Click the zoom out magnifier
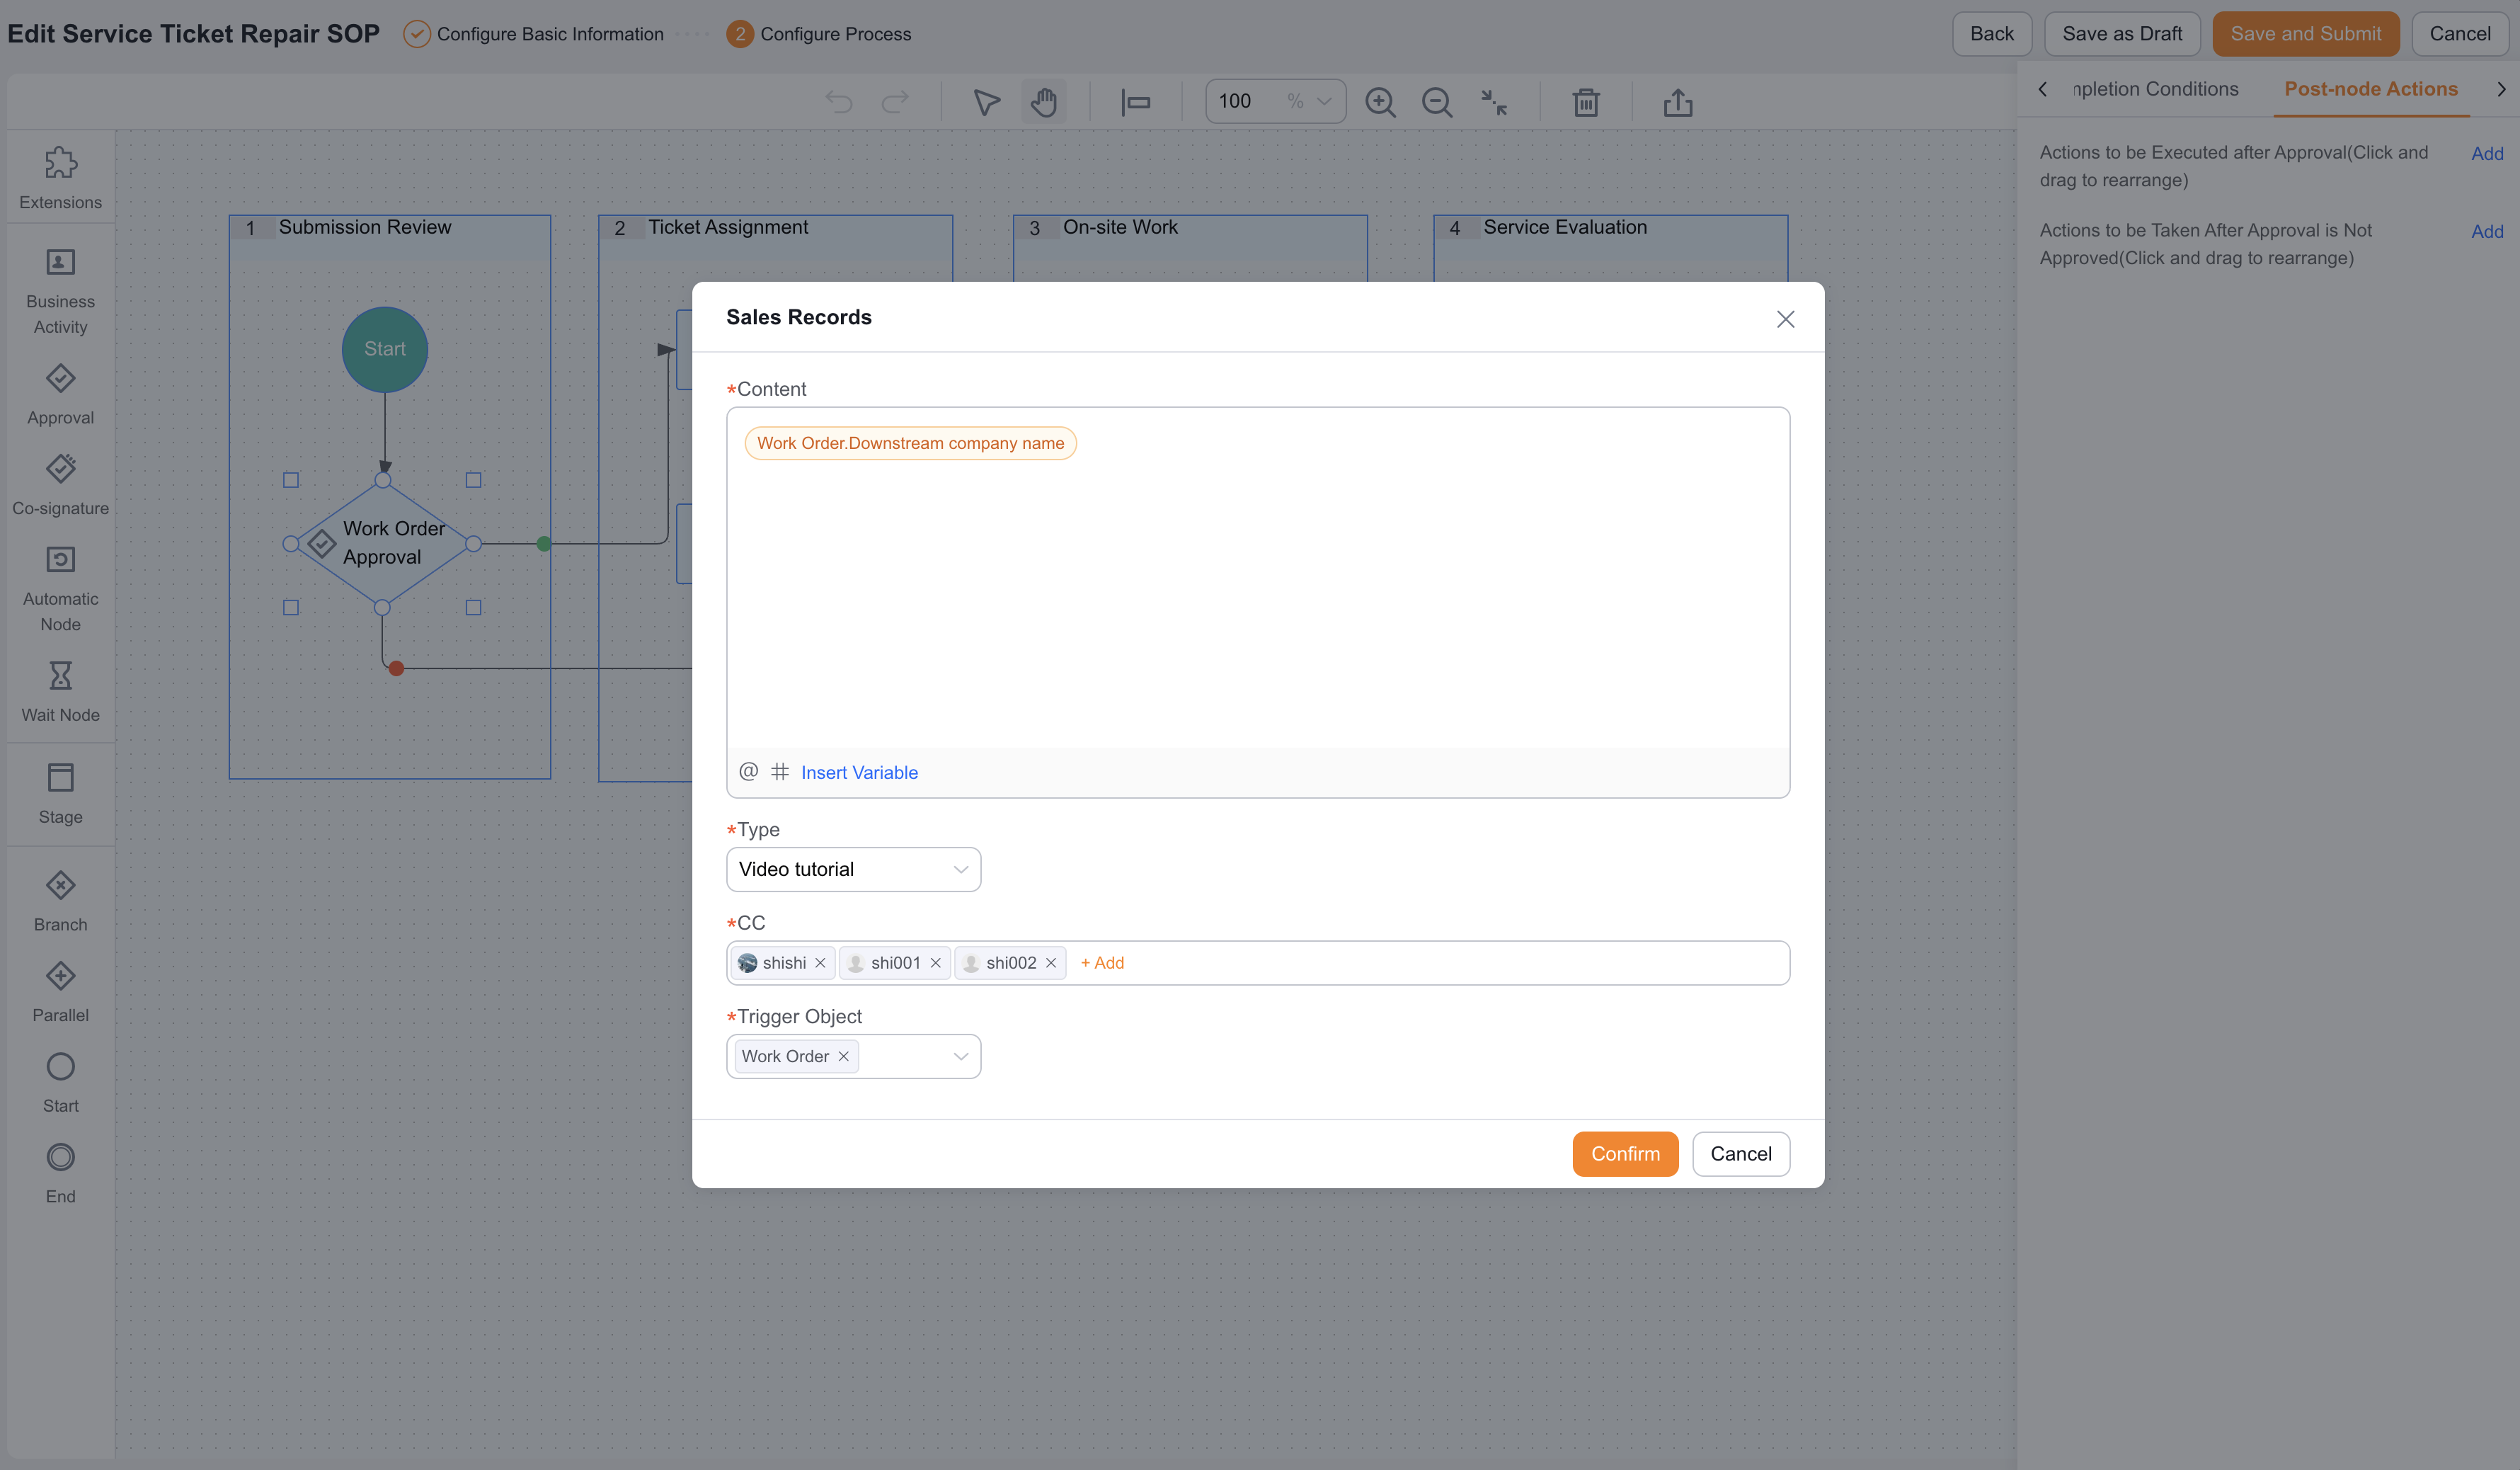This screenshot has width=2520, height=1470. pos(1437,102)
